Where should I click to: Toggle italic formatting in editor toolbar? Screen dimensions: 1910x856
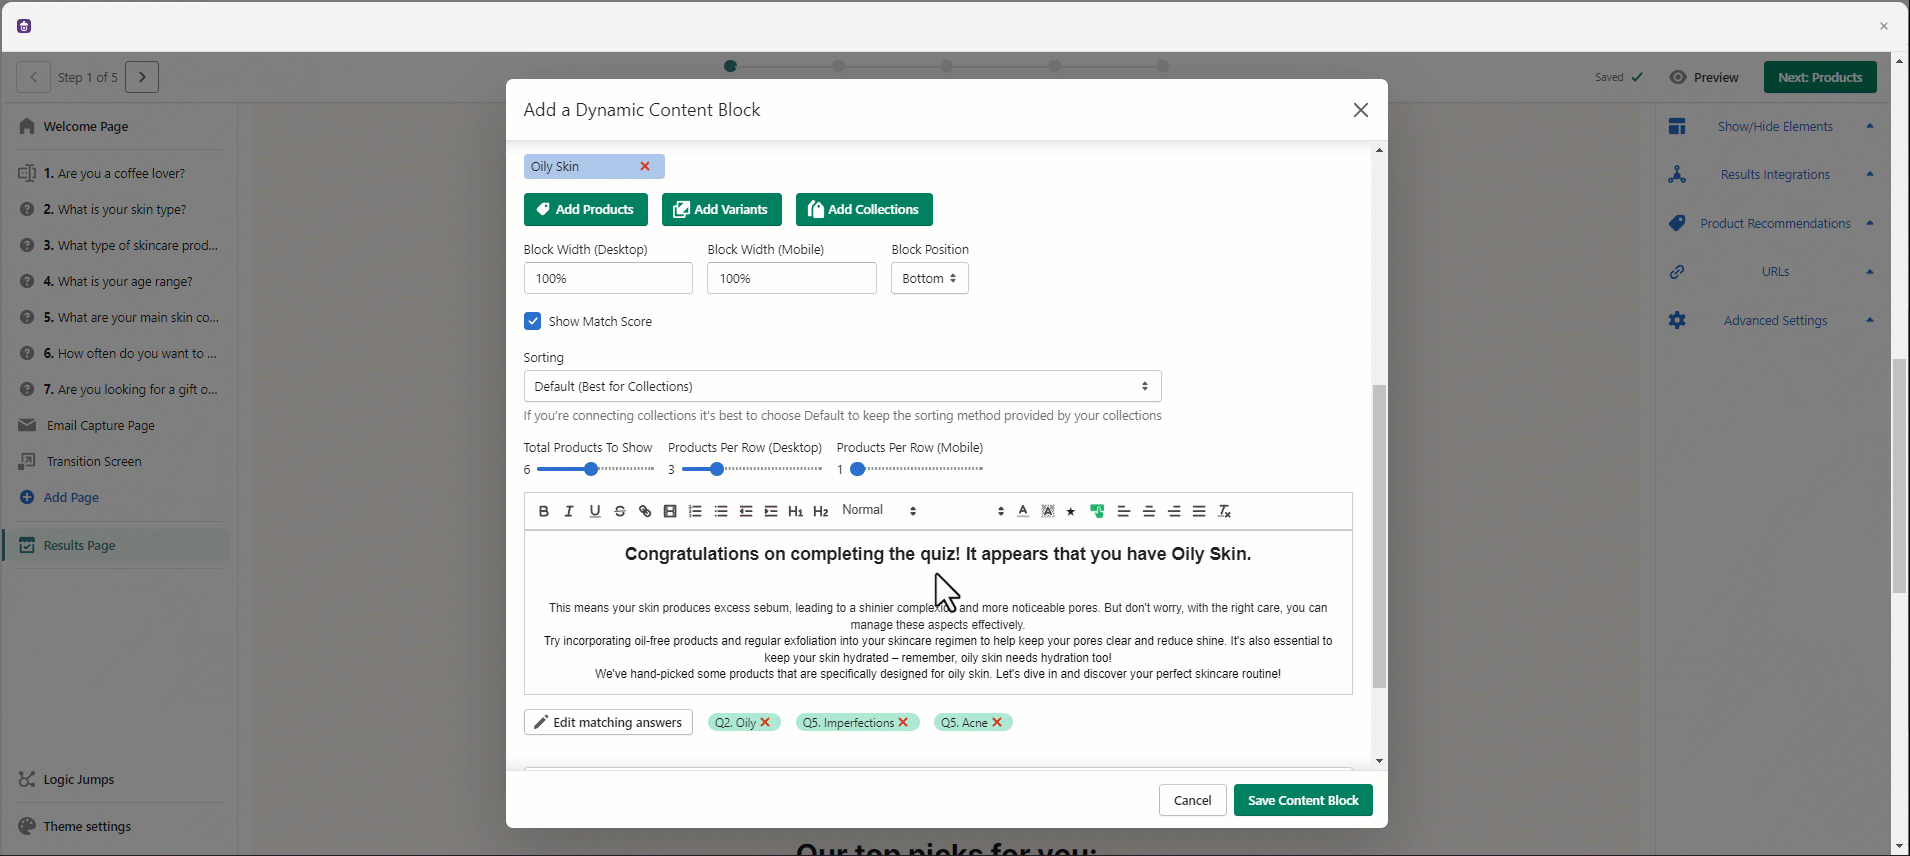point(569,511)
